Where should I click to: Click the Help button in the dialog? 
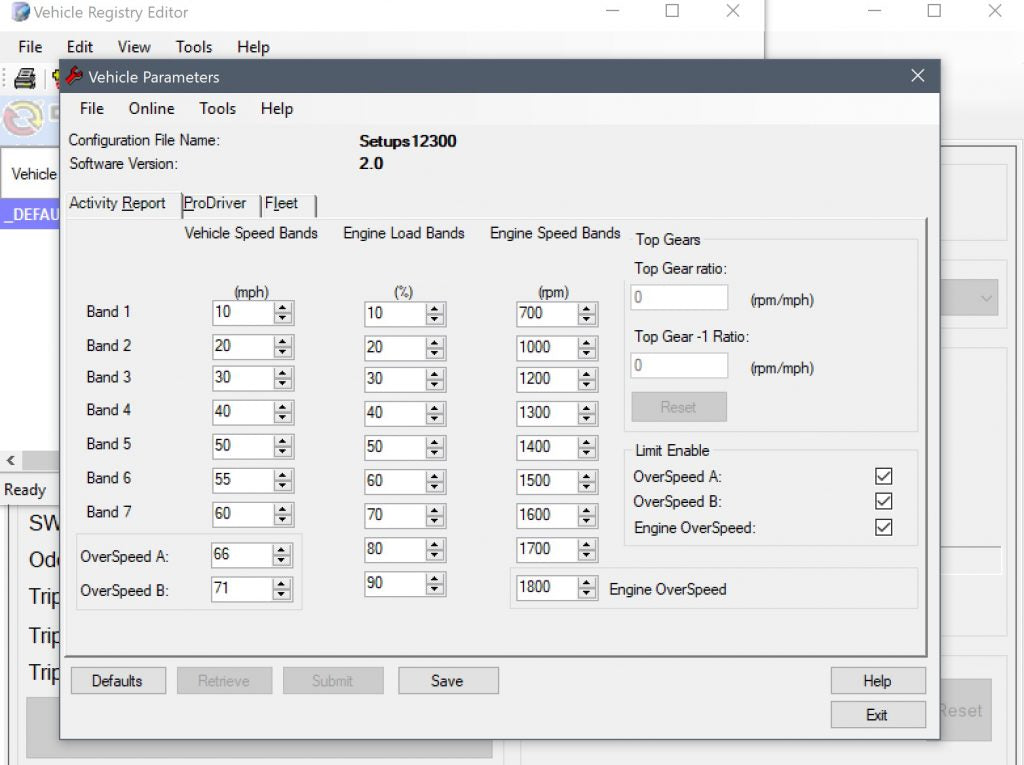coord(877,680)
